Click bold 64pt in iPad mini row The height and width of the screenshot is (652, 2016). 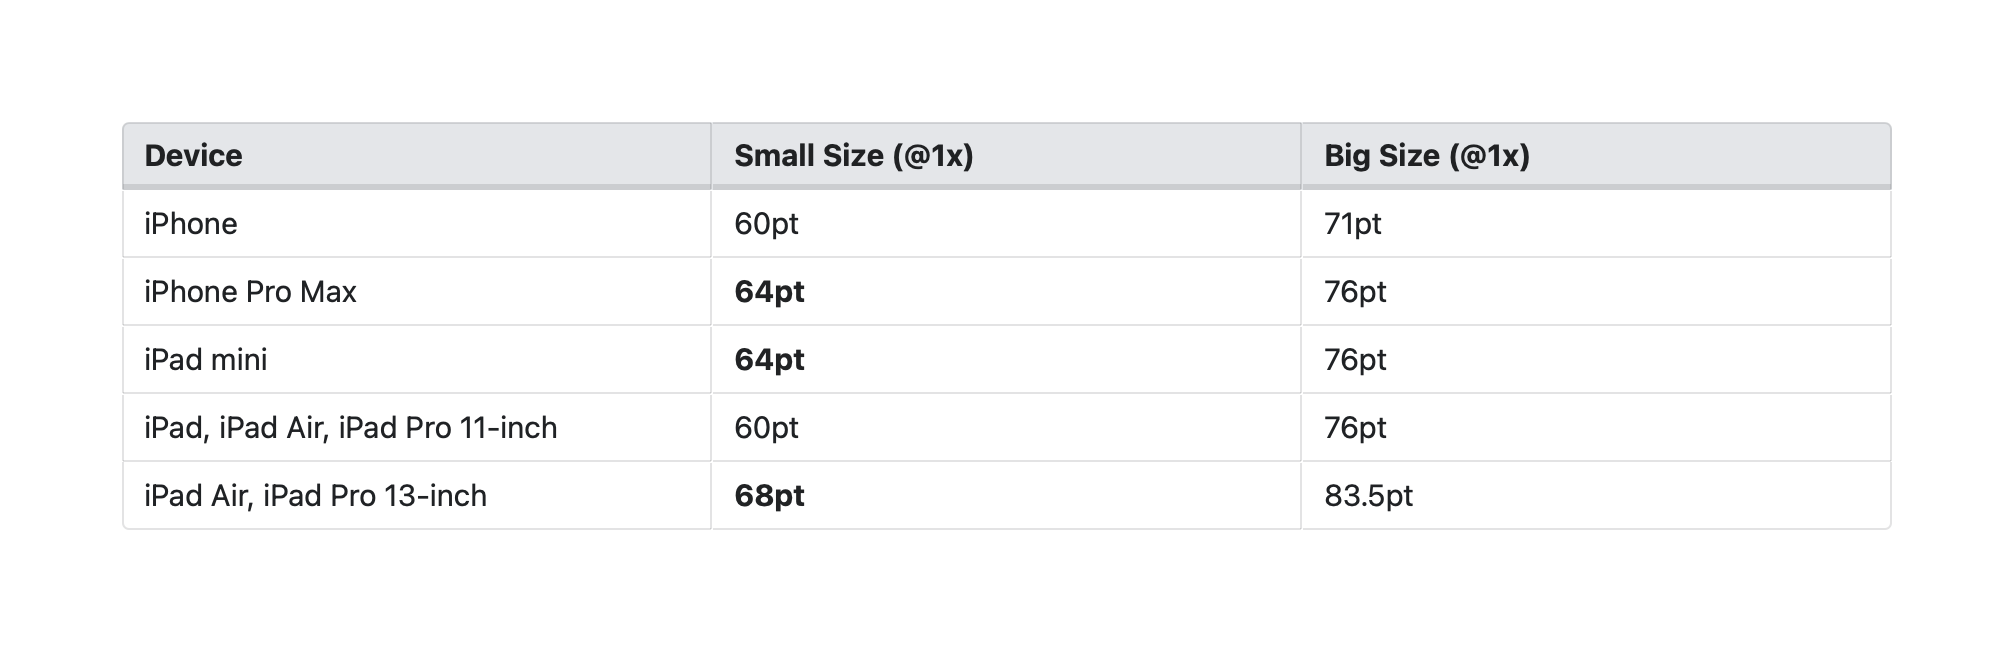[769, 360]
